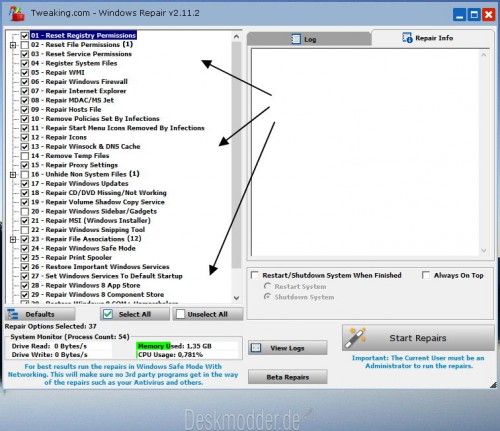
Task: Switch to the Log tab
Action: click(x=309, y=39)
